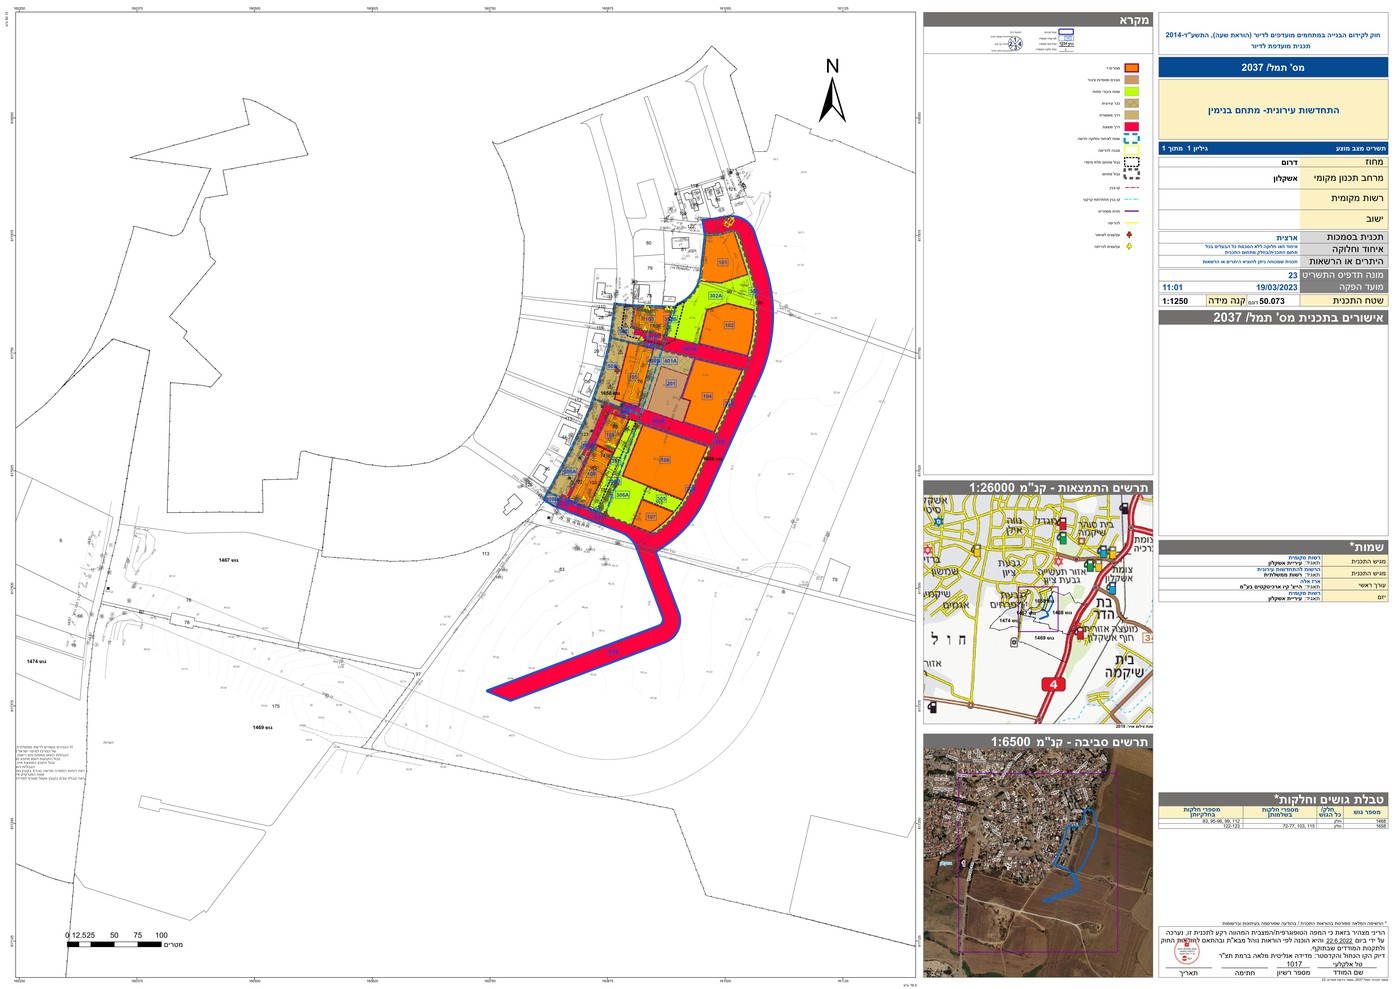Click plot label 104 on the map

tap(708, 396)
